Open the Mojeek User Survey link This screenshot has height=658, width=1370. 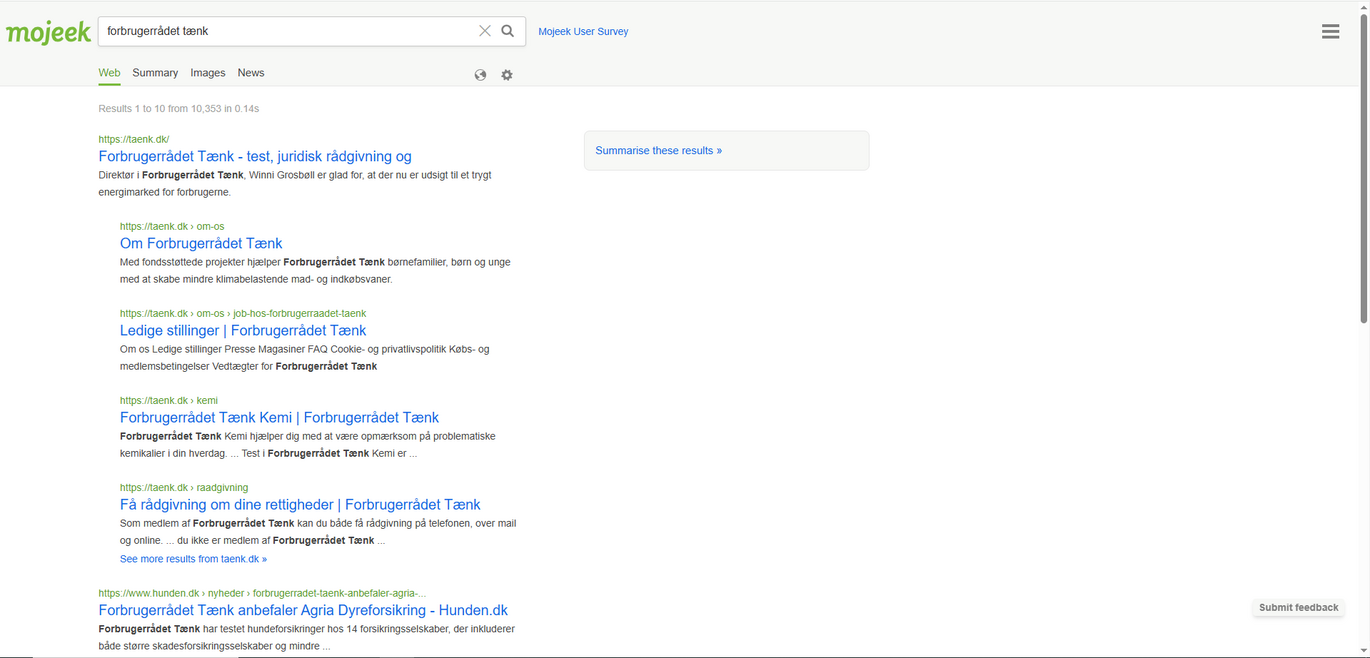coord(583,32)
